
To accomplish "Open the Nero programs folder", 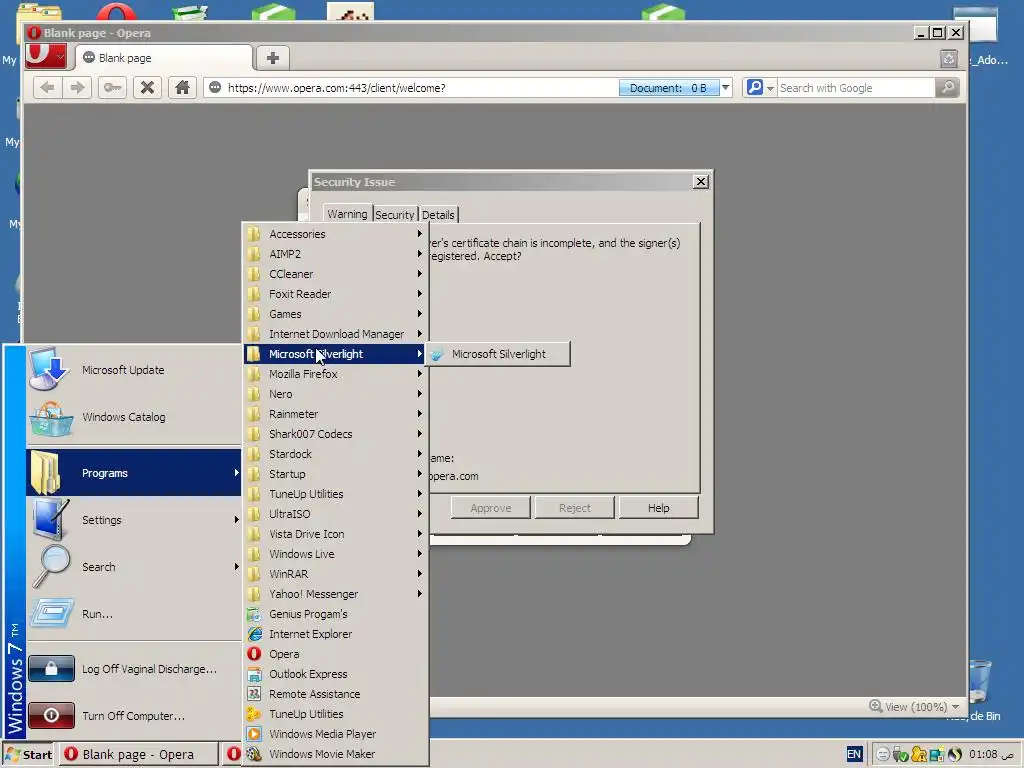I will point(336,394).
